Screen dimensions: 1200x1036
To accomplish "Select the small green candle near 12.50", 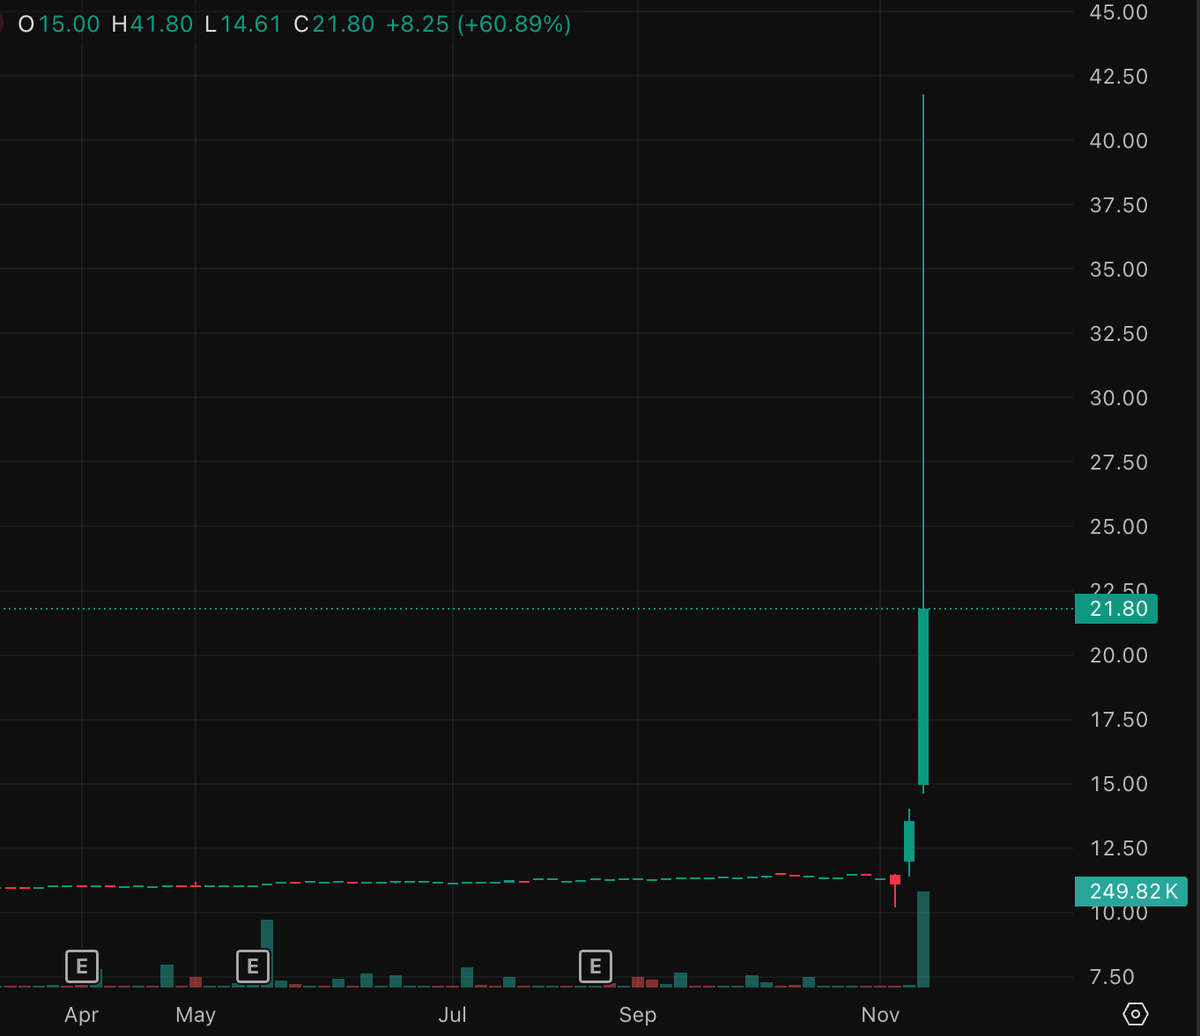I will [x=909, y=841].
